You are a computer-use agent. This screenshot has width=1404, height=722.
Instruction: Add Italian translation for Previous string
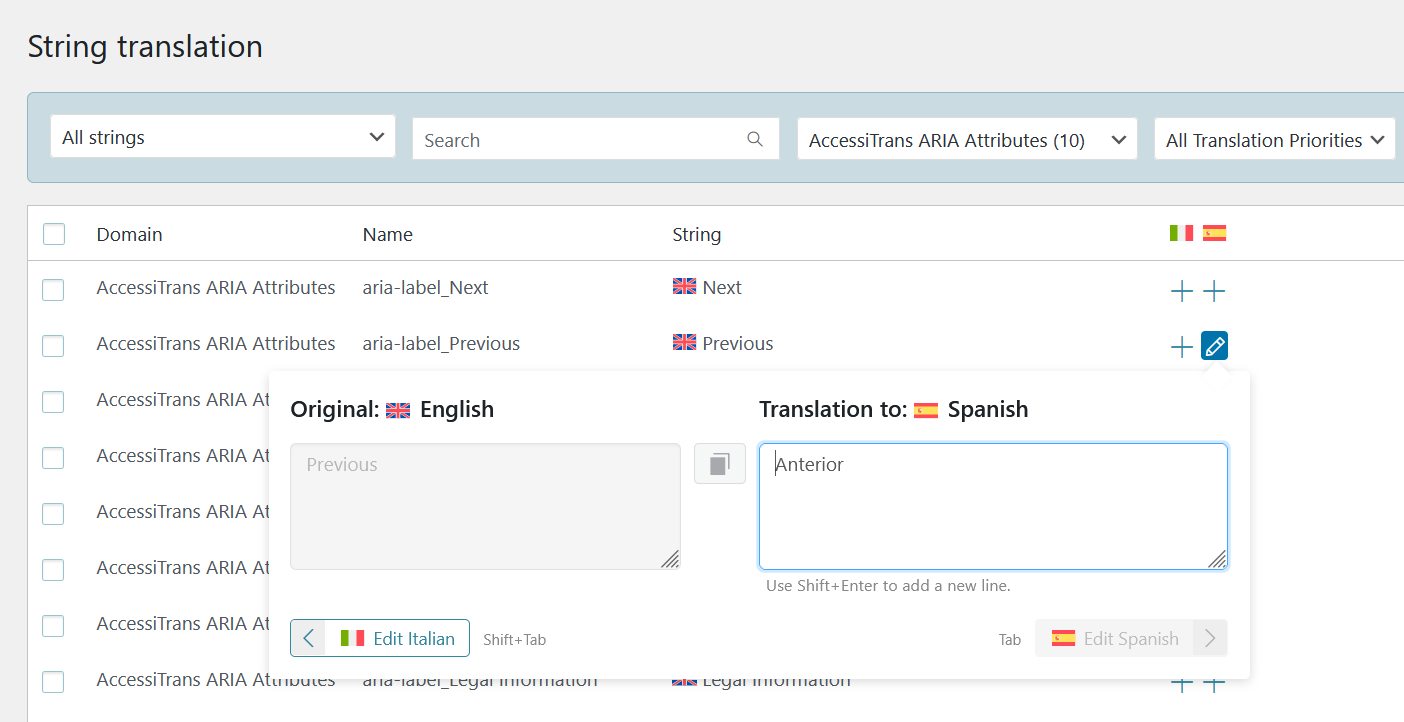coord(1182,347)
